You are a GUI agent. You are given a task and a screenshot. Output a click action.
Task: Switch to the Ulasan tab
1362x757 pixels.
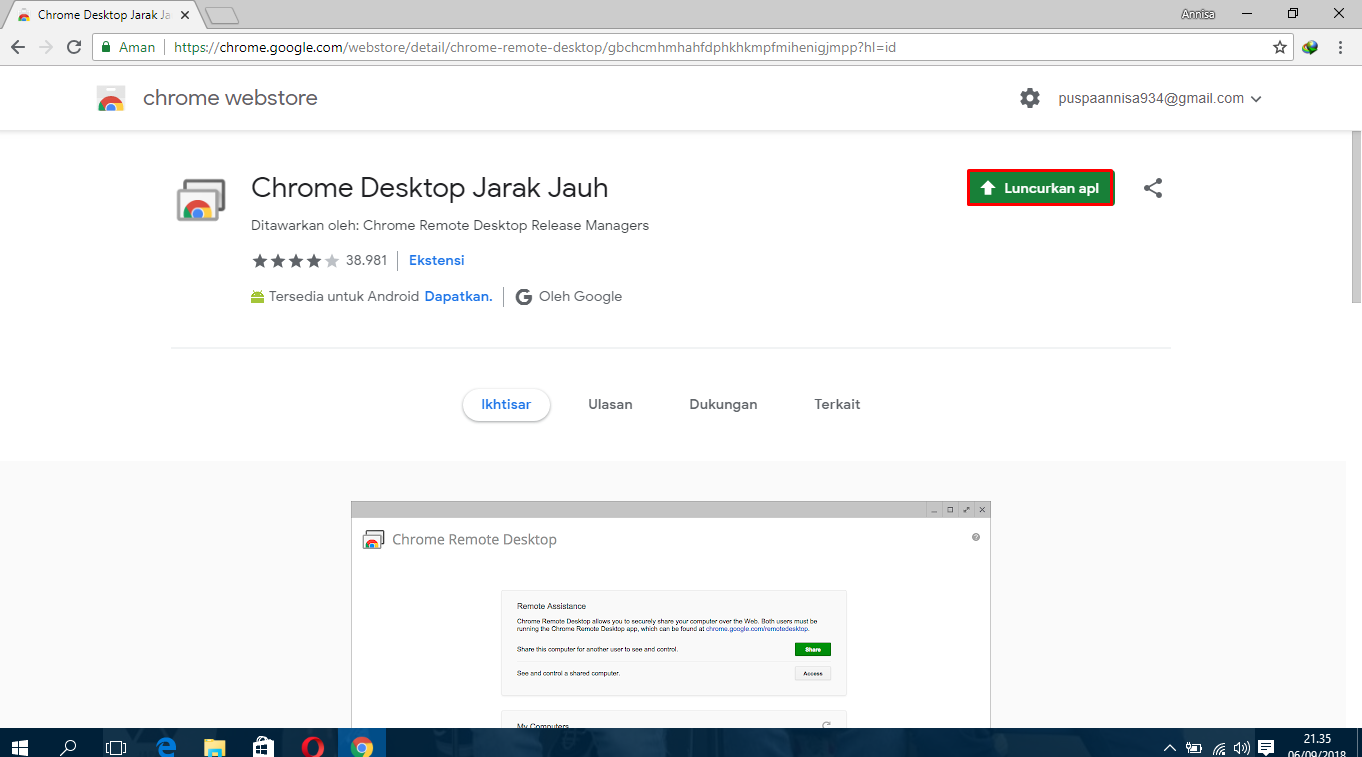(x=610, y=405)
